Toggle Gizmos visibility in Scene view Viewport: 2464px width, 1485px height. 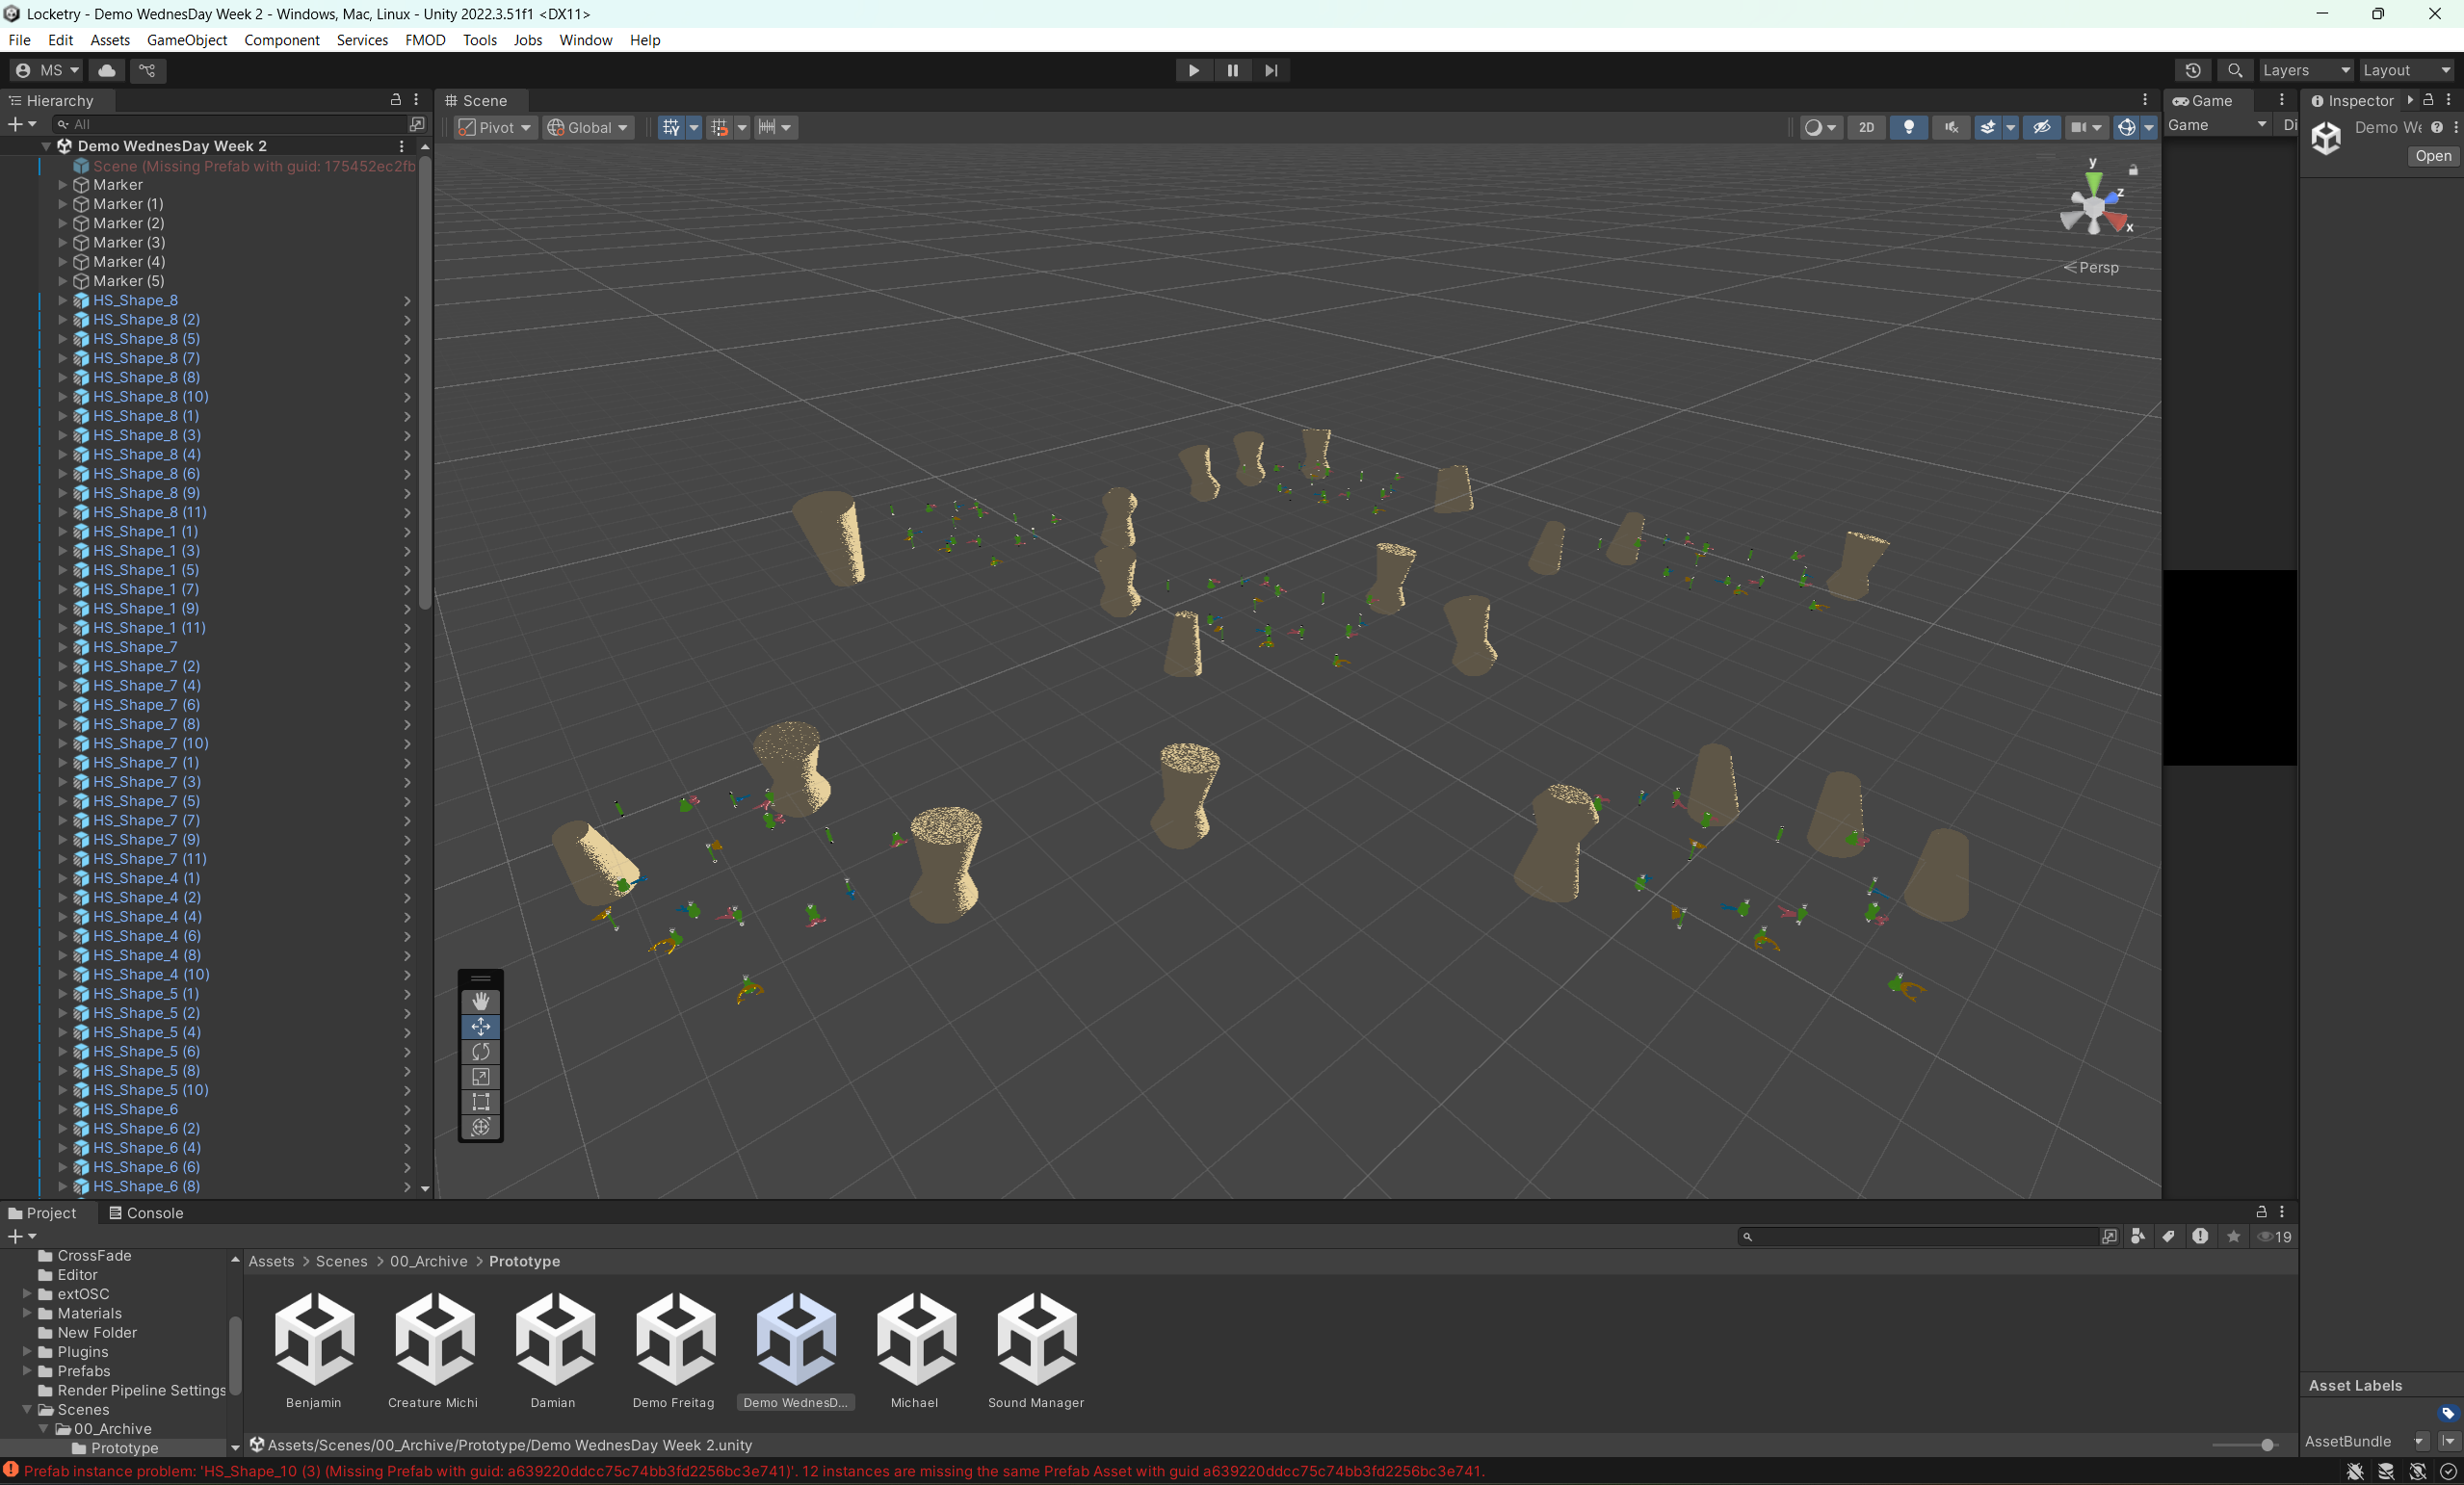point(2126,127)
